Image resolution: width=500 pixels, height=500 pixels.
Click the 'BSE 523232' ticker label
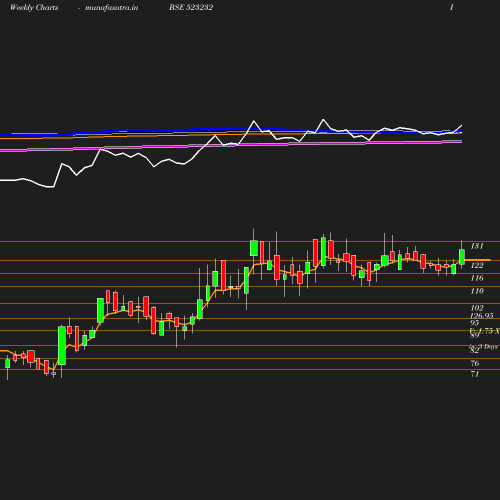coord(191,7)
